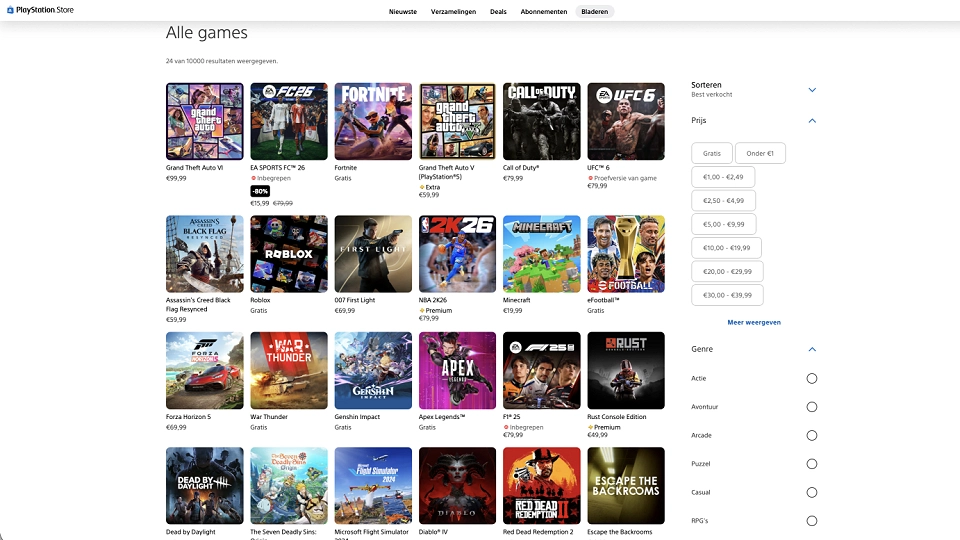960x540 pixels.
Task: Collapse the Genre filter section
Action: pos(812,350)
